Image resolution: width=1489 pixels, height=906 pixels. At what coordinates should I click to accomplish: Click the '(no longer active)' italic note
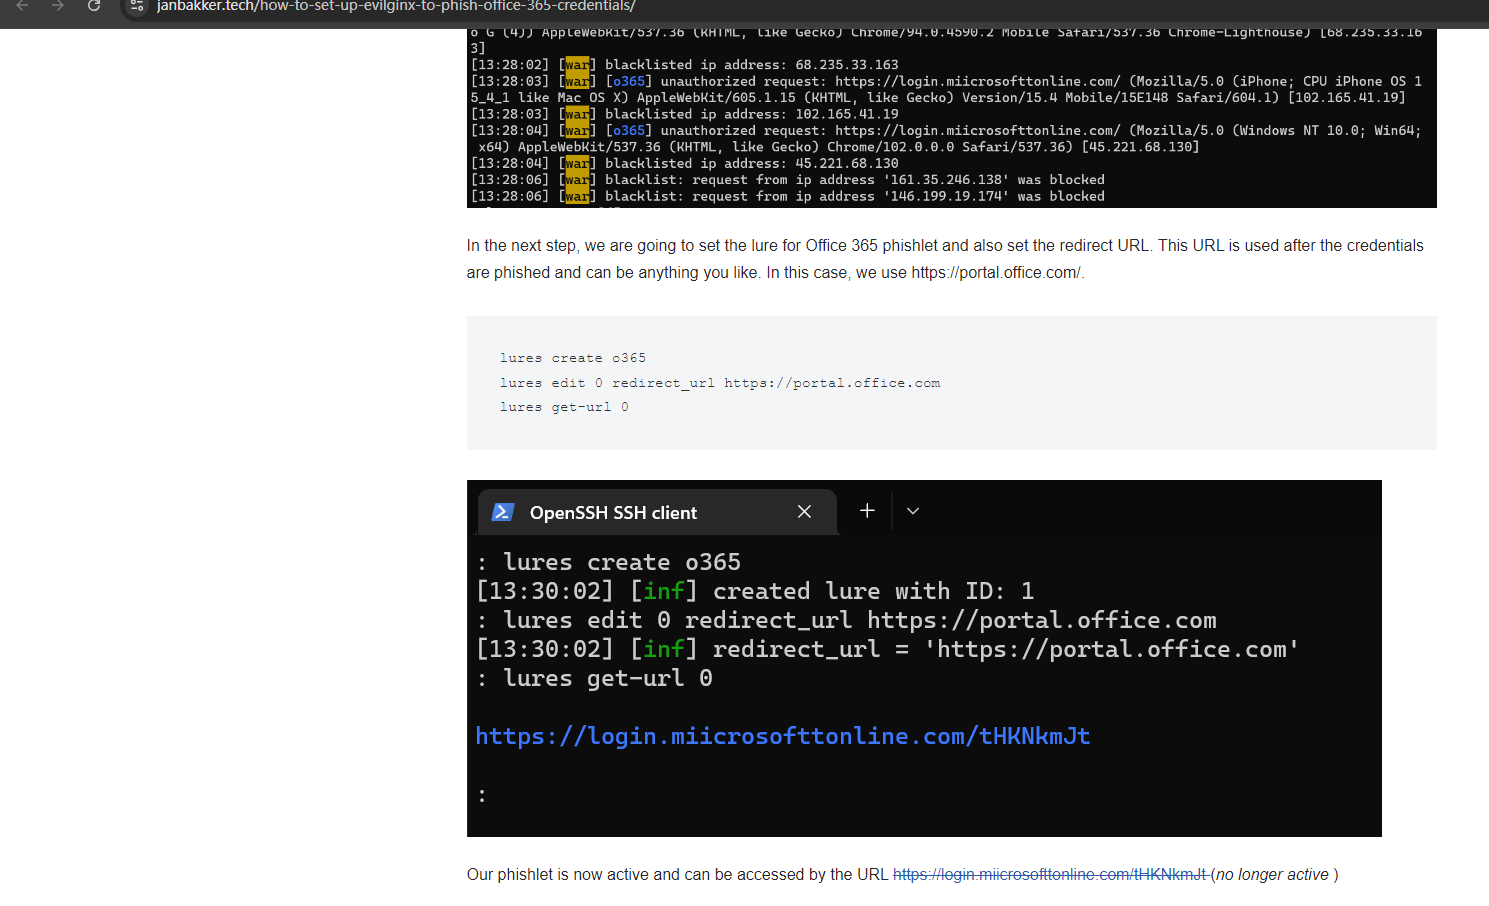tap(1274, 875)
